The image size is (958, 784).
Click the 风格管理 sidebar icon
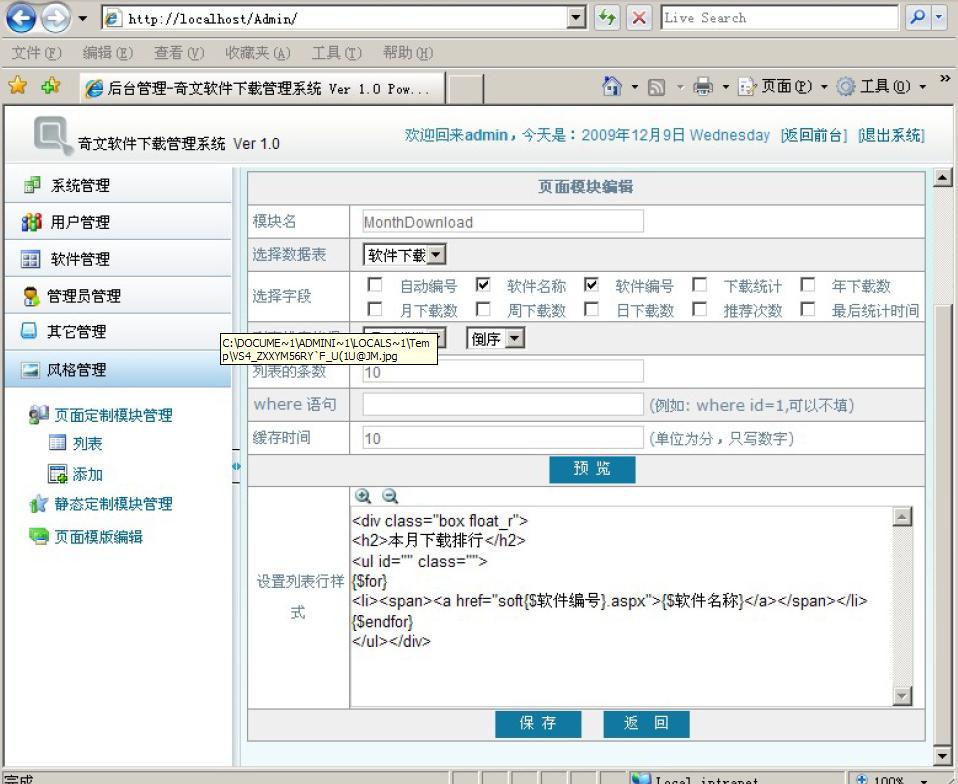click(30, 370)
